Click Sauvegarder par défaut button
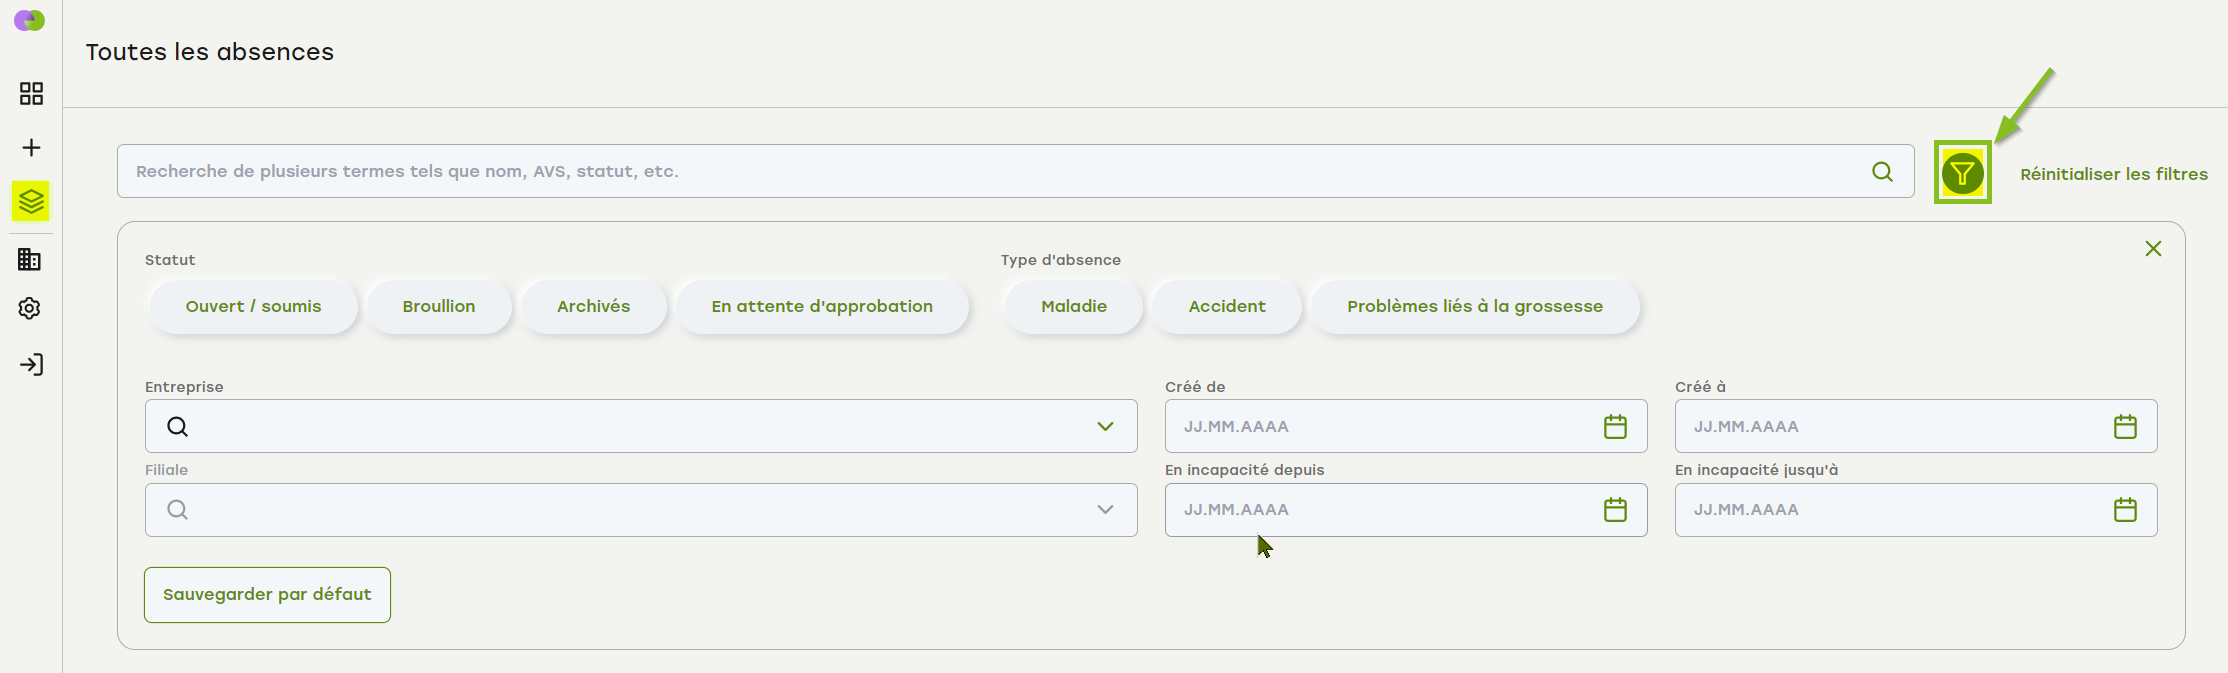 coord(267,595)
